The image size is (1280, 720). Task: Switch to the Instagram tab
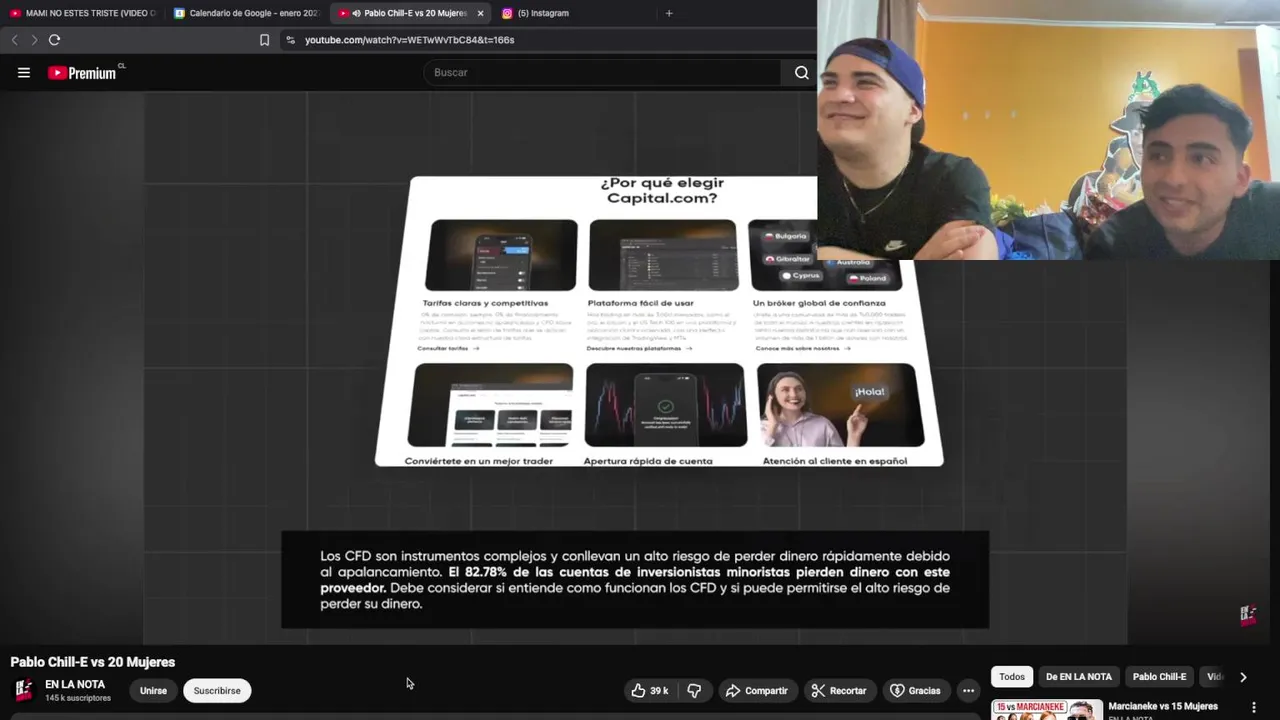click(x=542, y=13)
